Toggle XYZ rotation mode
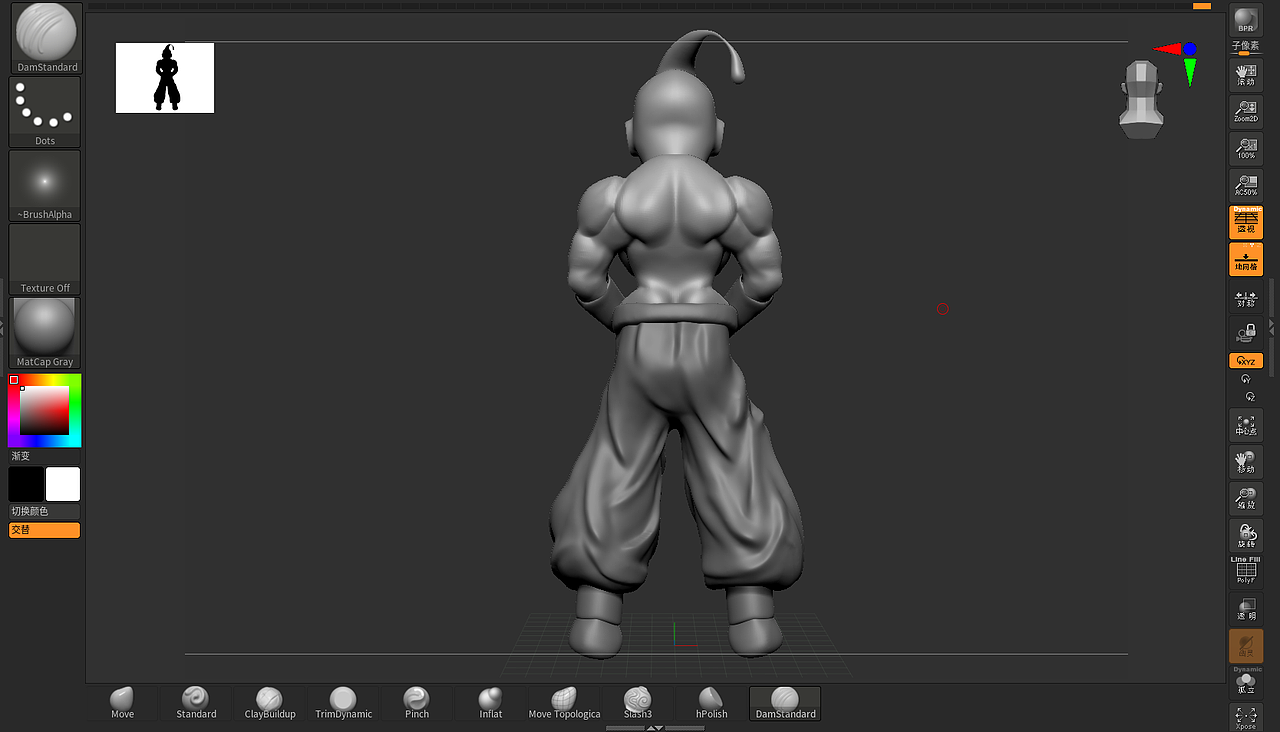 [1245, 361]
